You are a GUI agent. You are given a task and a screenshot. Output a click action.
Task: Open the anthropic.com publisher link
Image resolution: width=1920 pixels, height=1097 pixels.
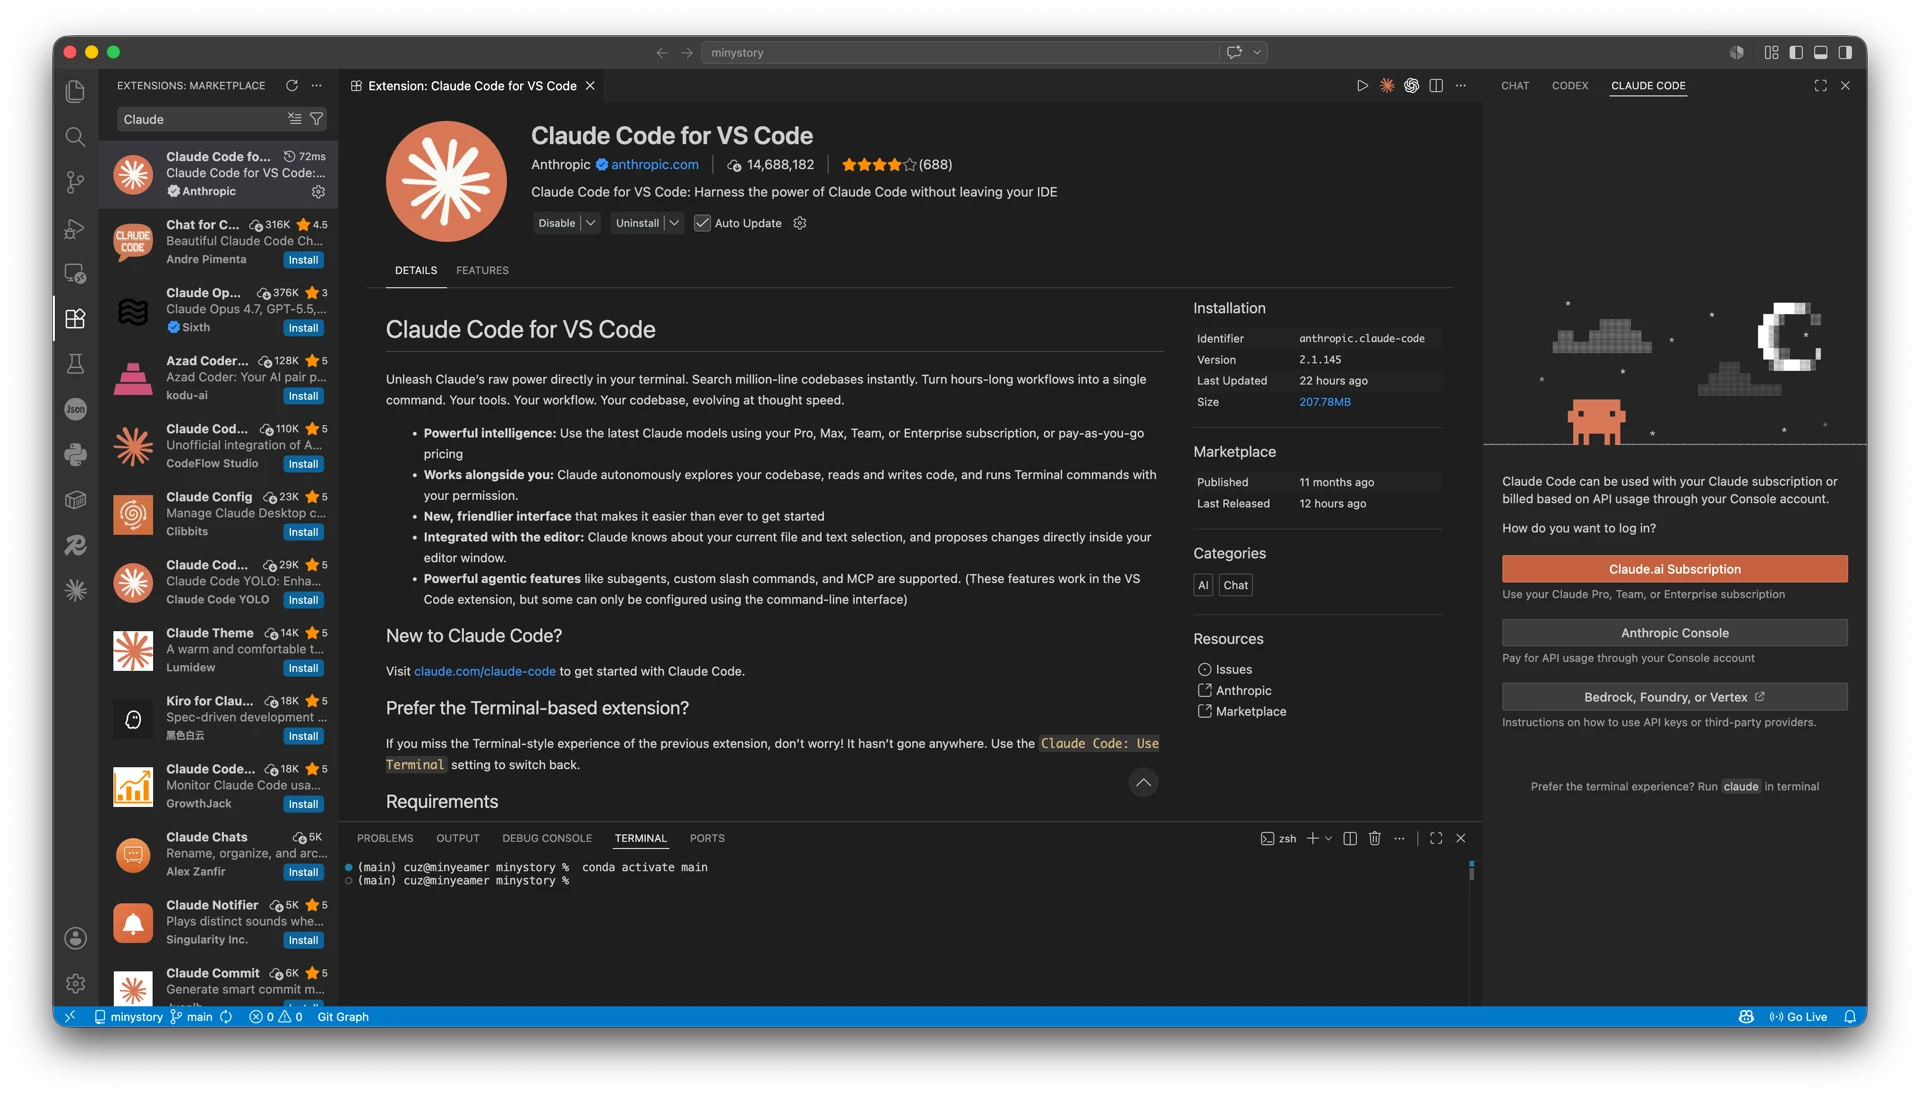(655, 165)
